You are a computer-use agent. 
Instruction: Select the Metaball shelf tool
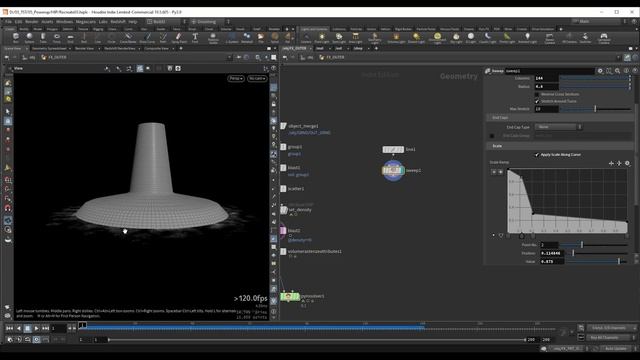coord(247,38)
